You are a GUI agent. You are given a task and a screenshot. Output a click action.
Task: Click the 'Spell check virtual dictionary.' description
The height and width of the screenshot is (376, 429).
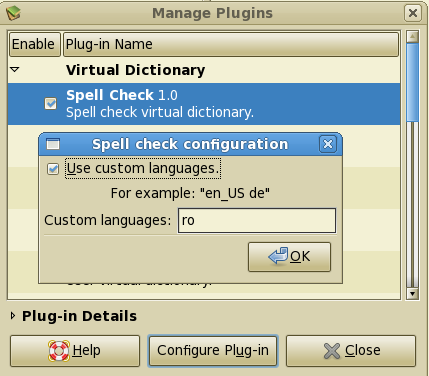pyautogui.click(x=160, y=112)
